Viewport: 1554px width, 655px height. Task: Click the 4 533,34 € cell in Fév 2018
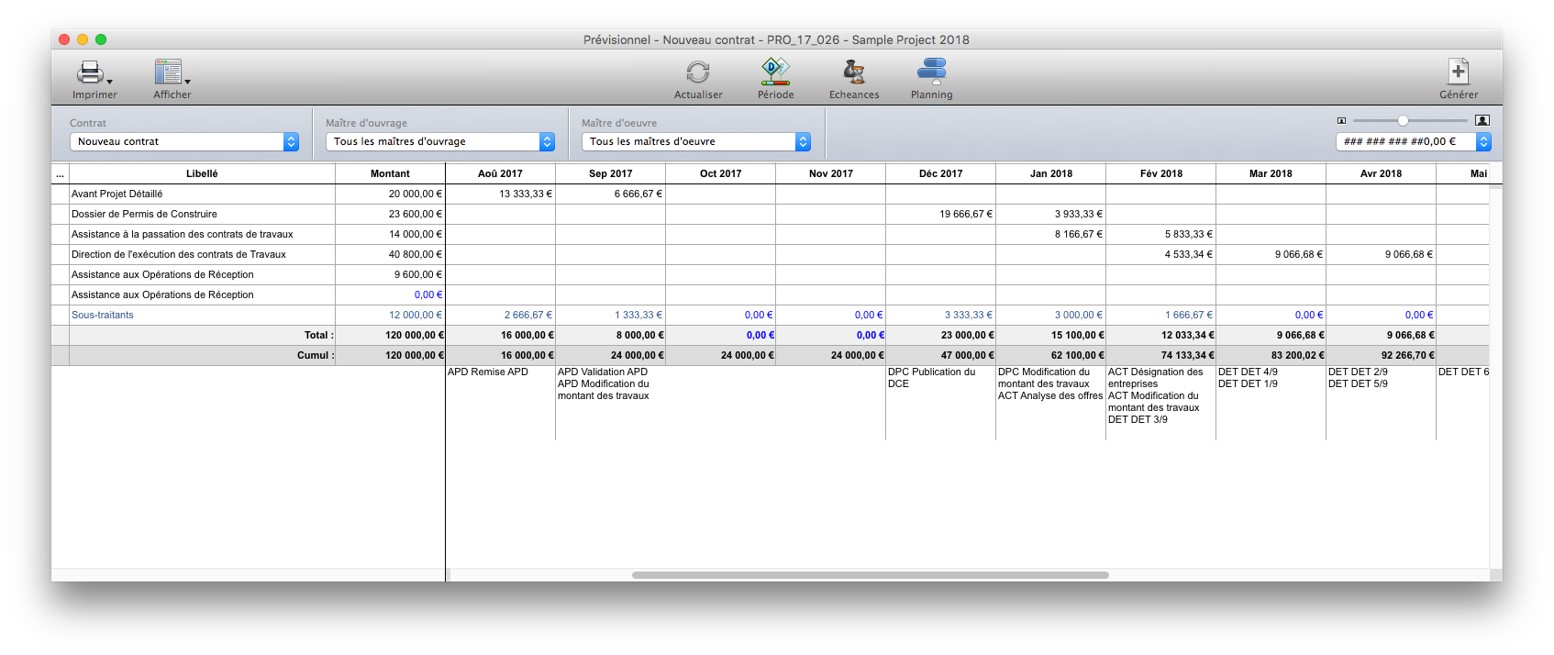(x=1160, y=254)
